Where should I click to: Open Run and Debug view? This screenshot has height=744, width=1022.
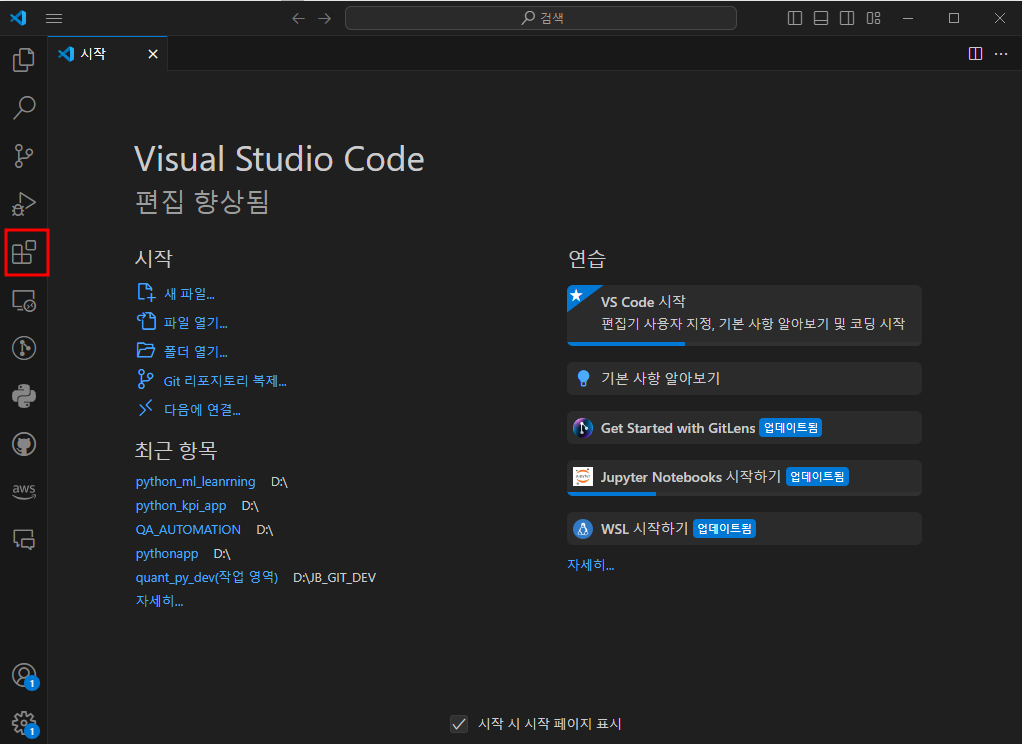click(x=23, y=204)
